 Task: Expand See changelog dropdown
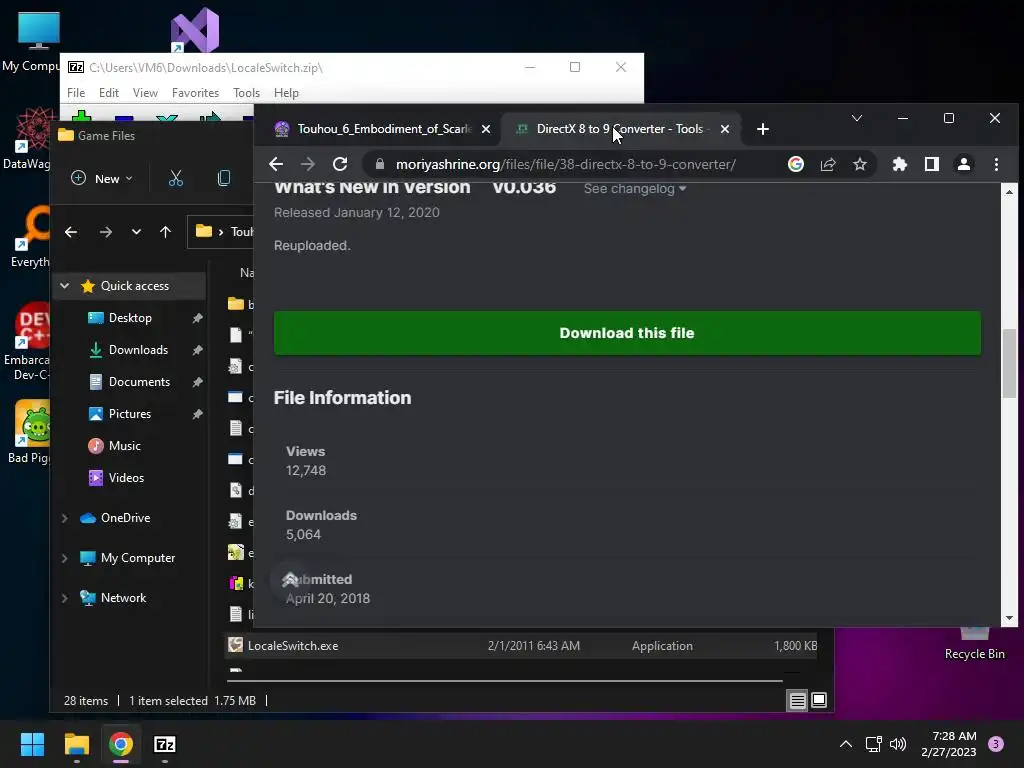pos(634,189)
